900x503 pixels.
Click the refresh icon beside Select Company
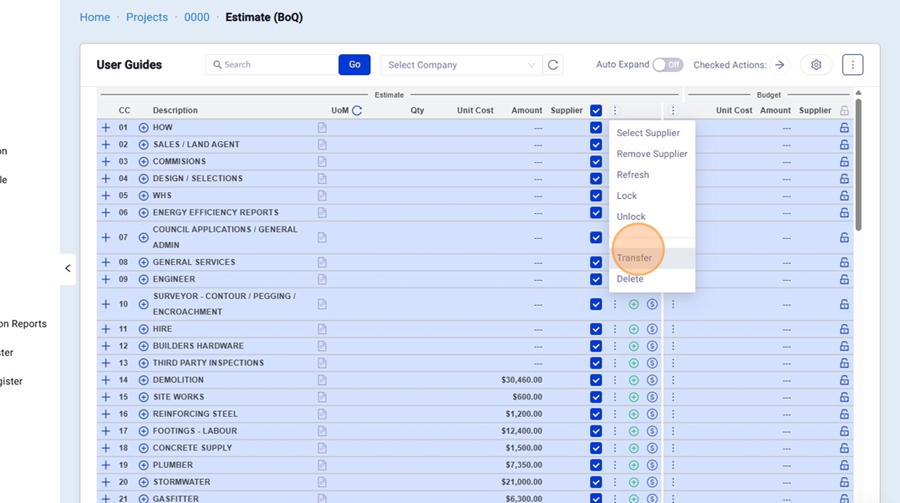pyautogui.click(x=553, y=65)
